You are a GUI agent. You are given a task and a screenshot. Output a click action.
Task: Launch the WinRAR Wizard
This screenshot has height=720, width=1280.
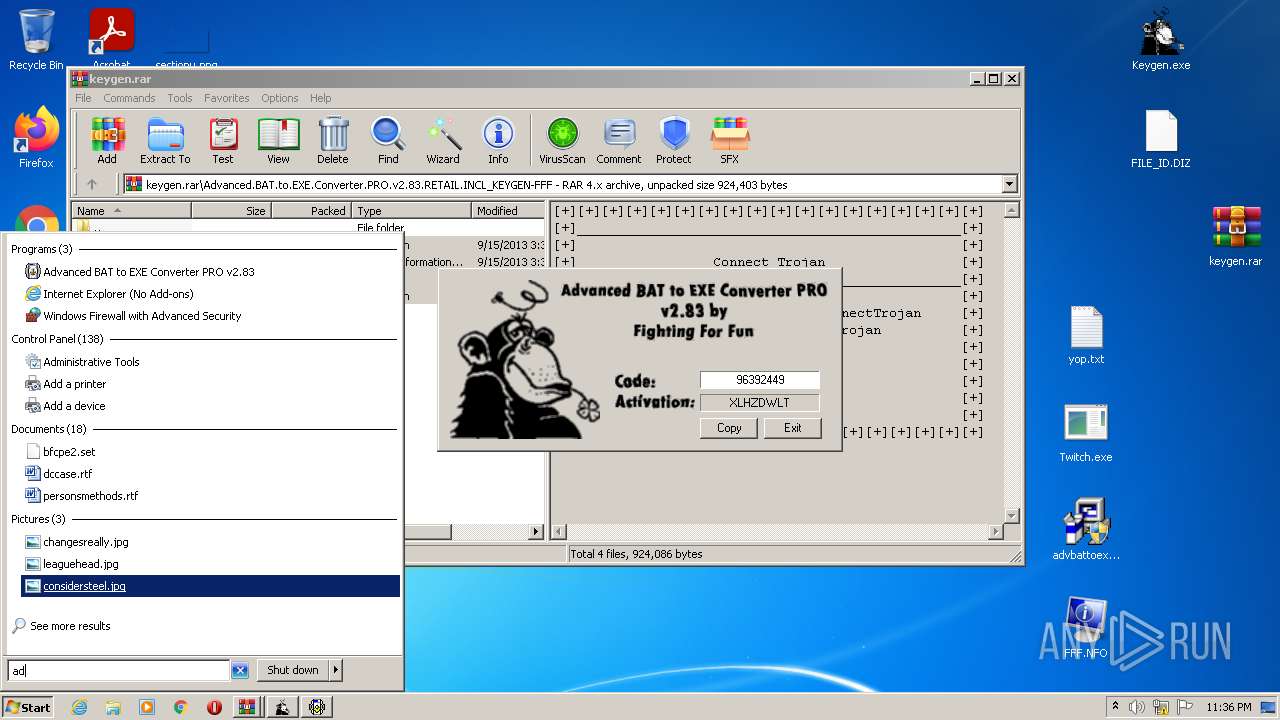443,141
